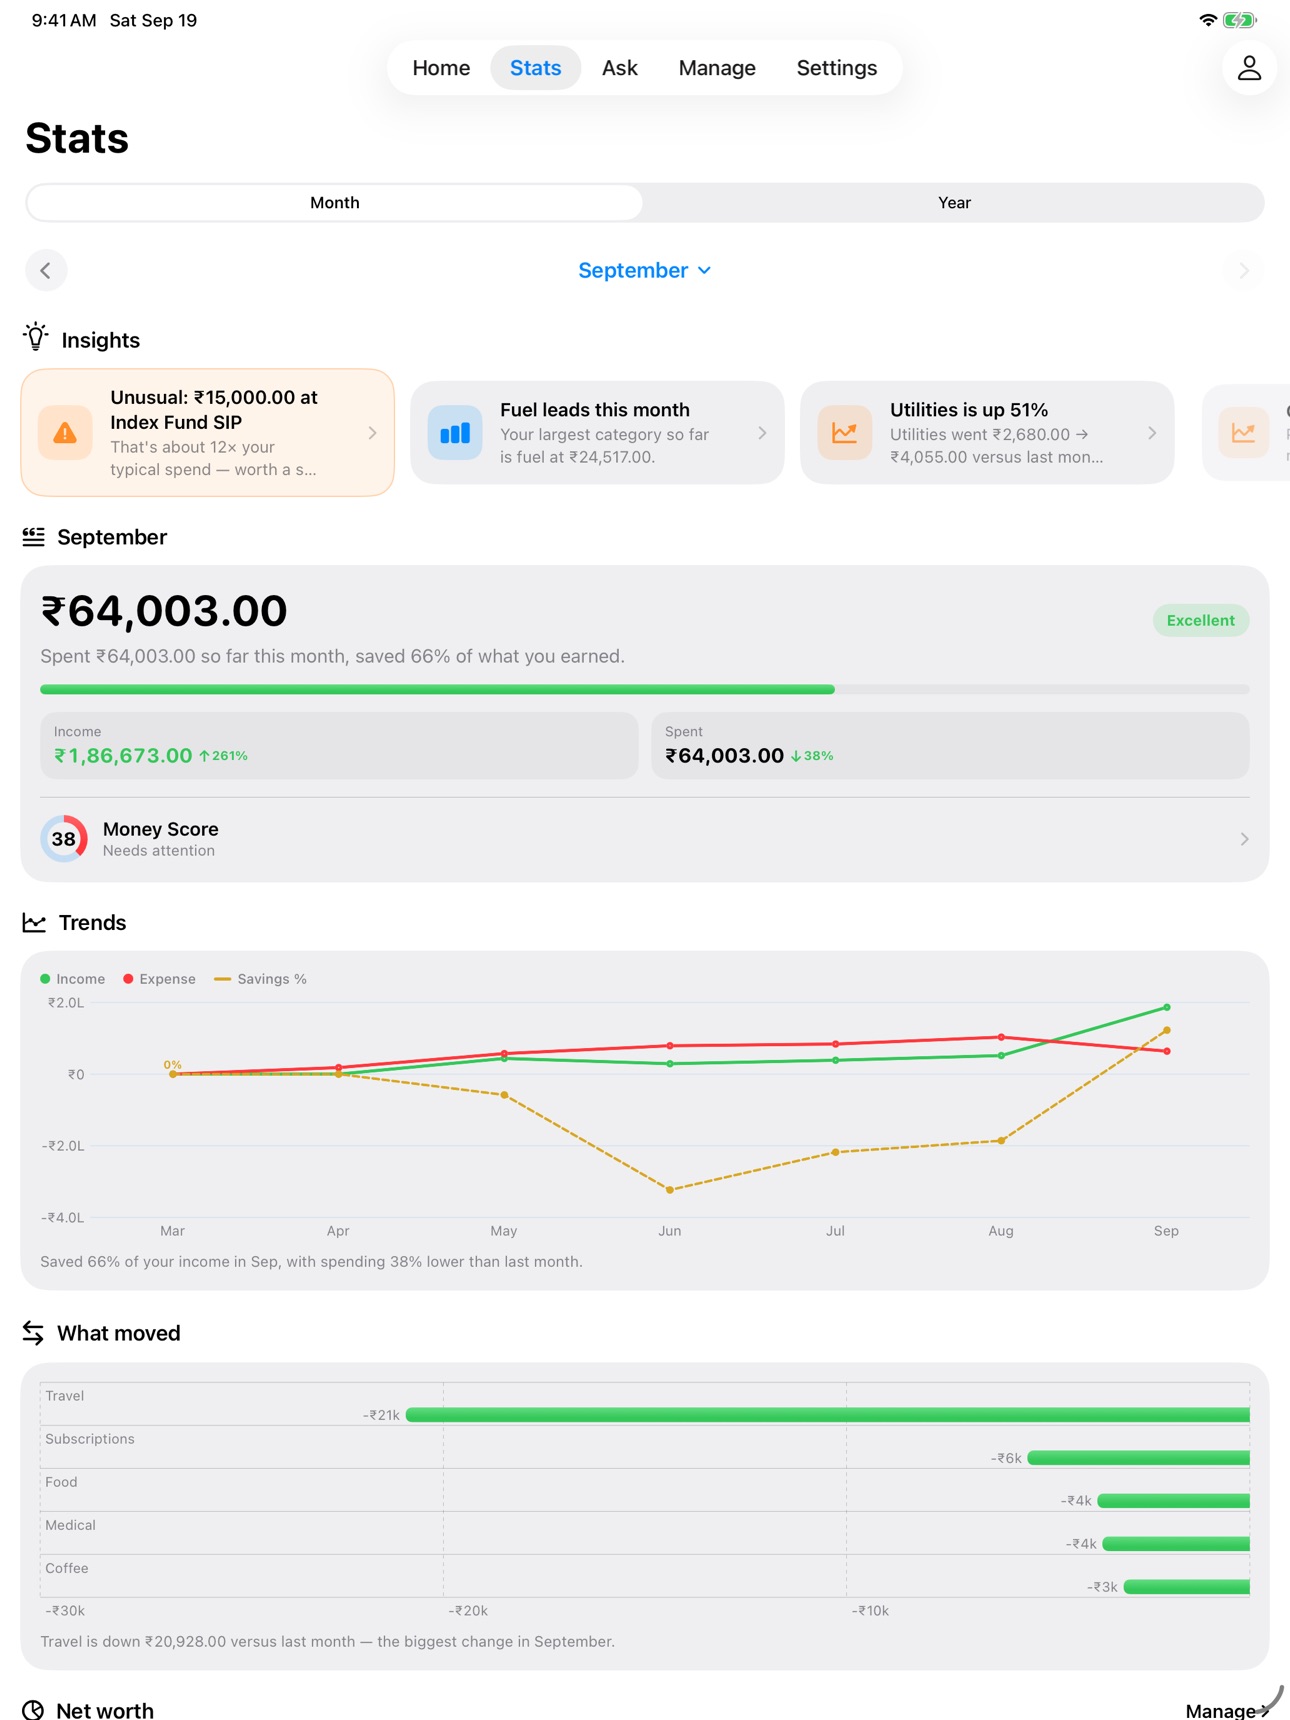
Task: Click the What moved arrows icon
Action: pos(33,1333)
